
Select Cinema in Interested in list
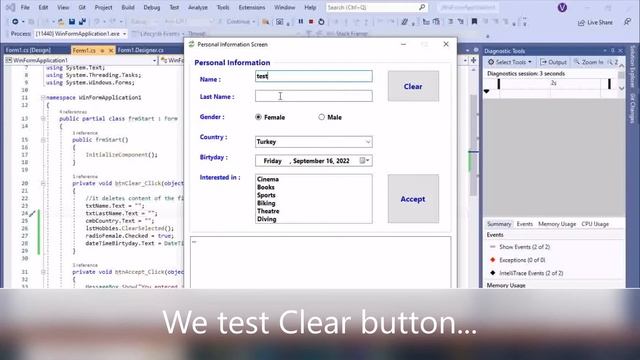tap(268, 179)
